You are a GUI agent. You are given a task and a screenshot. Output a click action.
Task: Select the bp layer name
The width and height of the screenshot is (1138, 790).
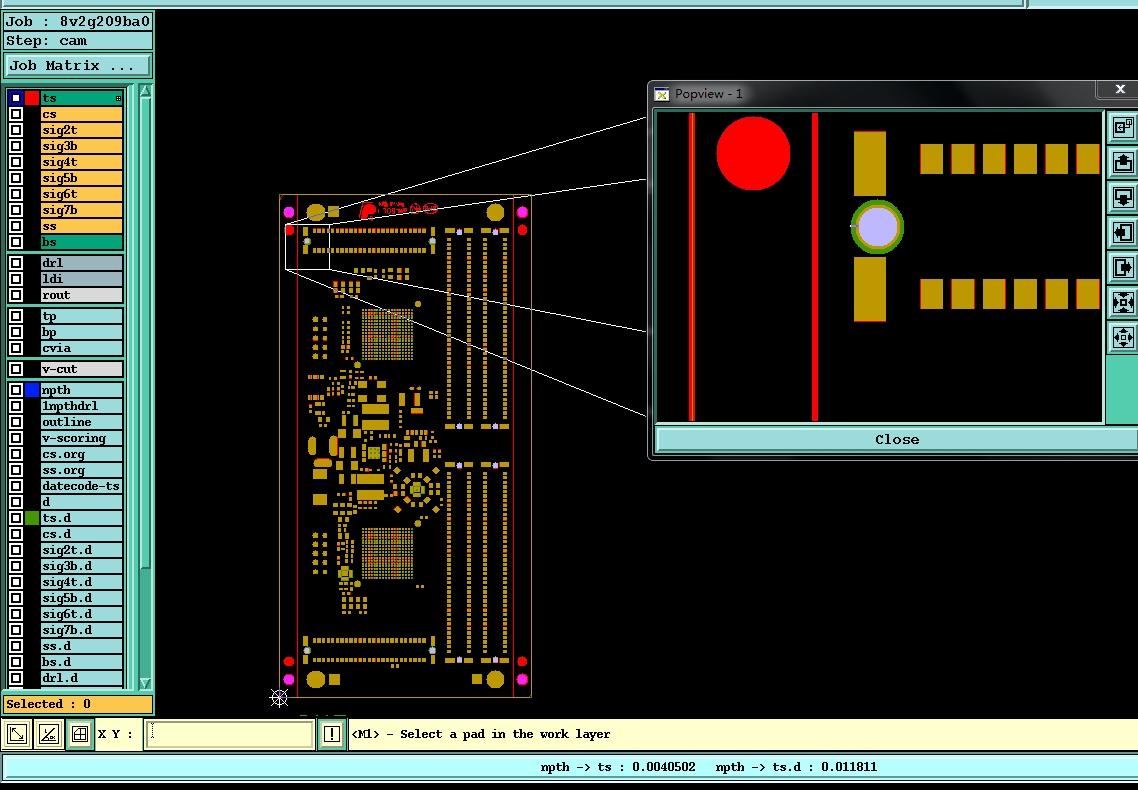point(81,332)
